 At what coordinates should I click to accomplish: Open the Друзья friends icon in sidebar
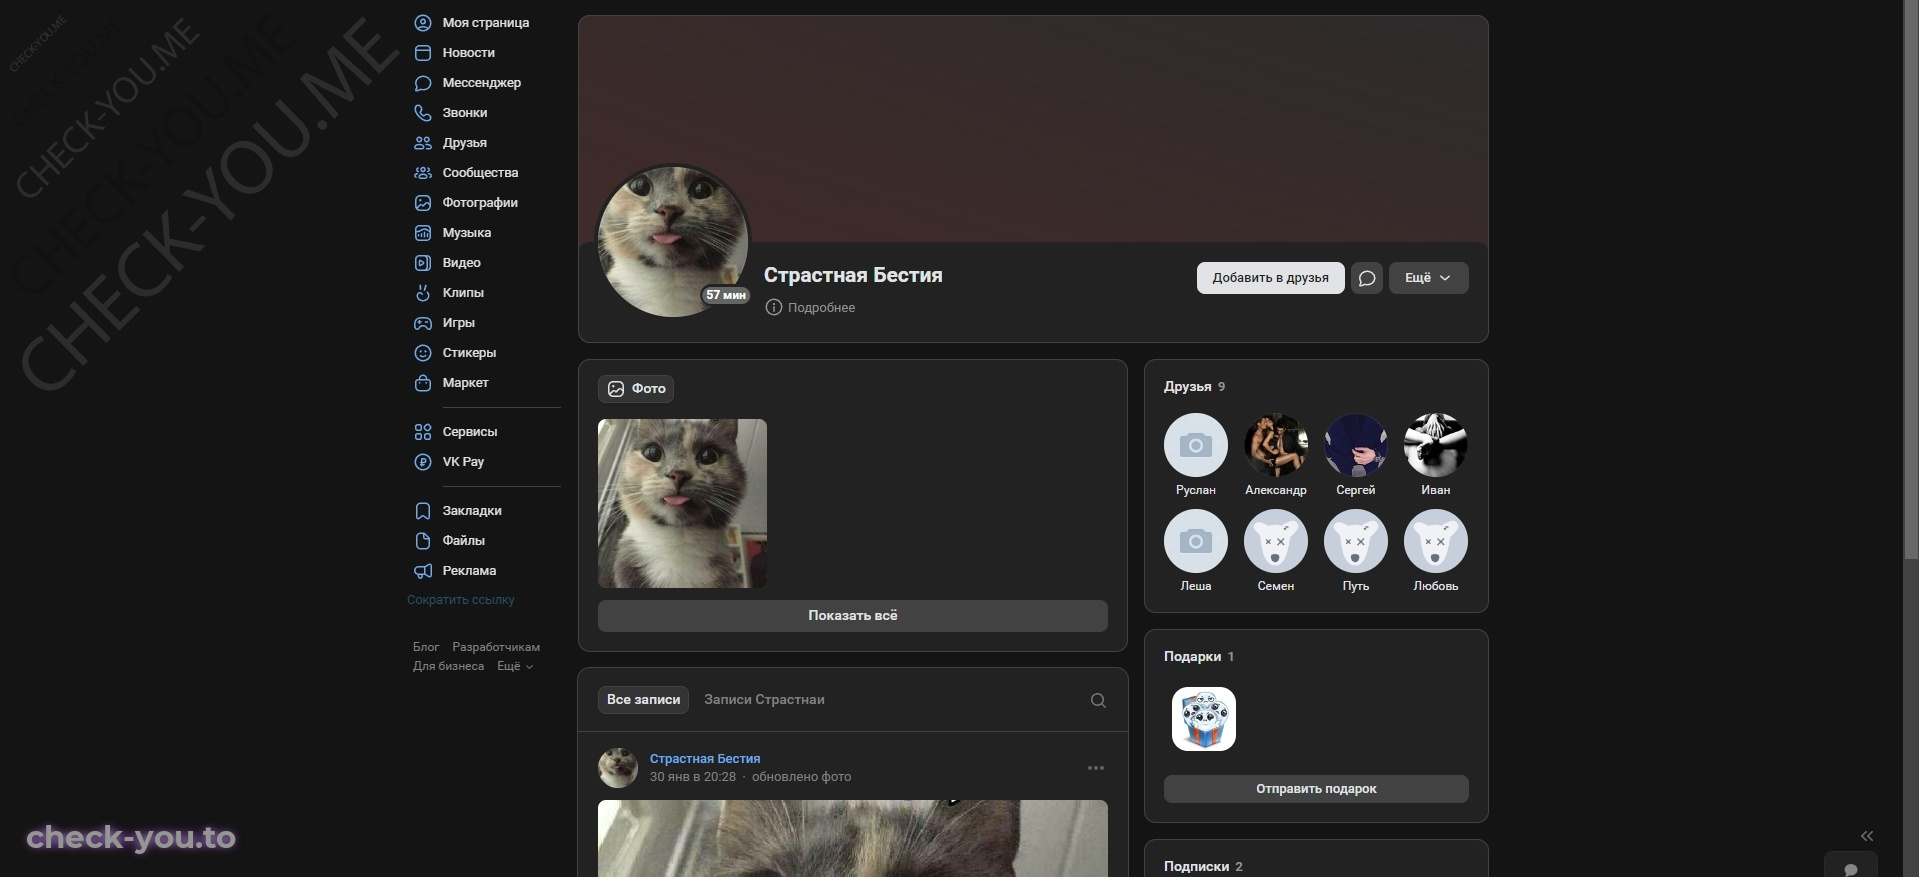coord(423,143)
